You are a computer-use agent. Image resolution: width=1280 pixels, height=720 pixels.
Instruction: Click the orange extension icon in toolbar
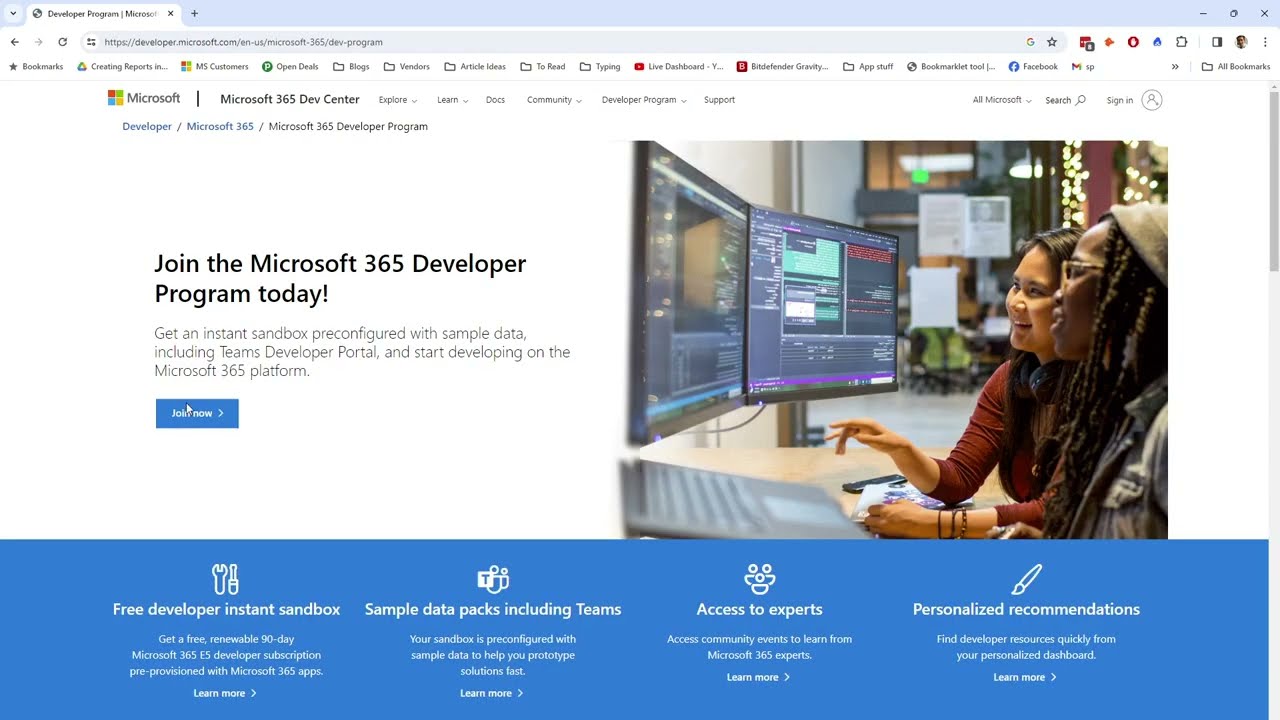coord(1109,42)
